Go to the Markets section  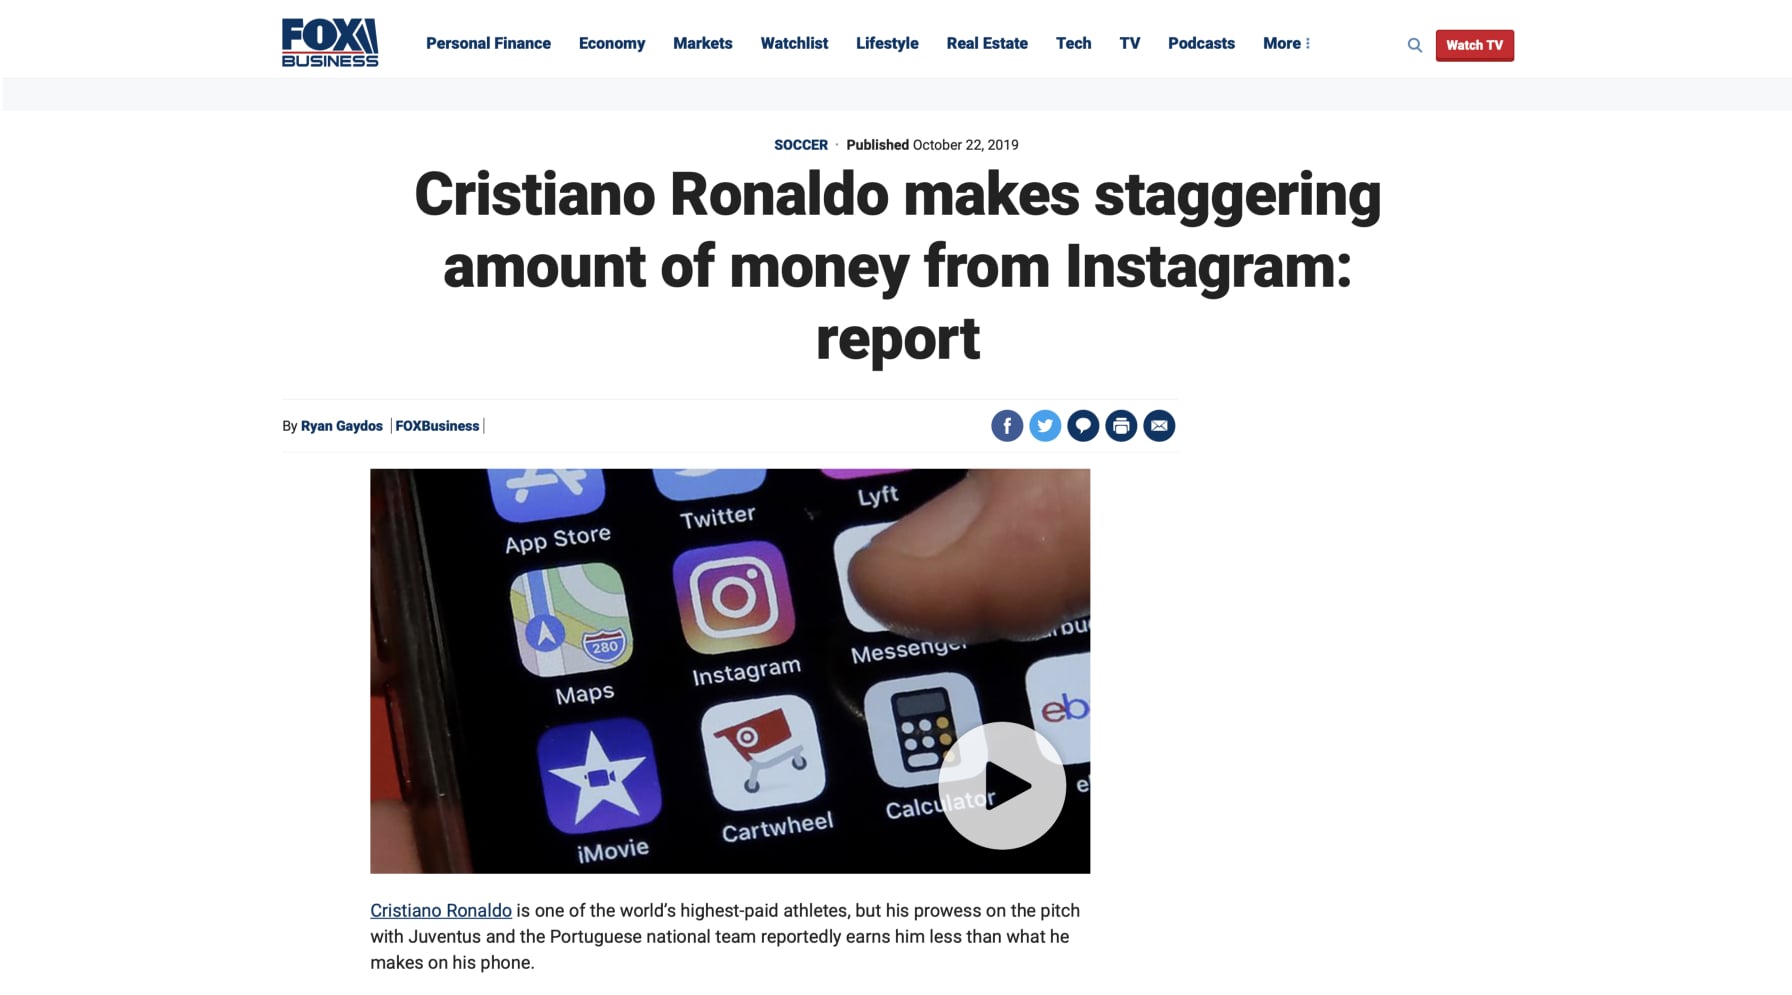tap(702, 43)
